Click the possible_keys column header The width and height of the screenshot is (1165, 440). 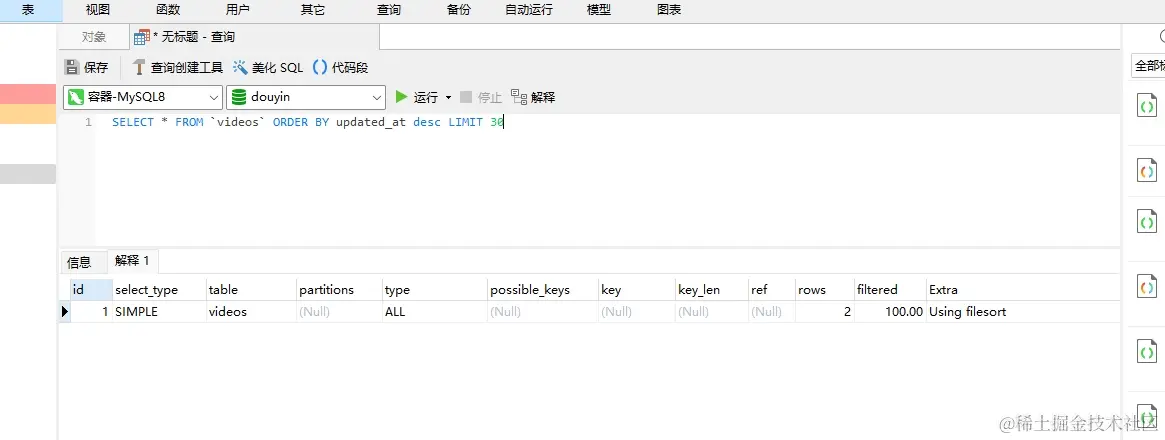click(542, 290)
